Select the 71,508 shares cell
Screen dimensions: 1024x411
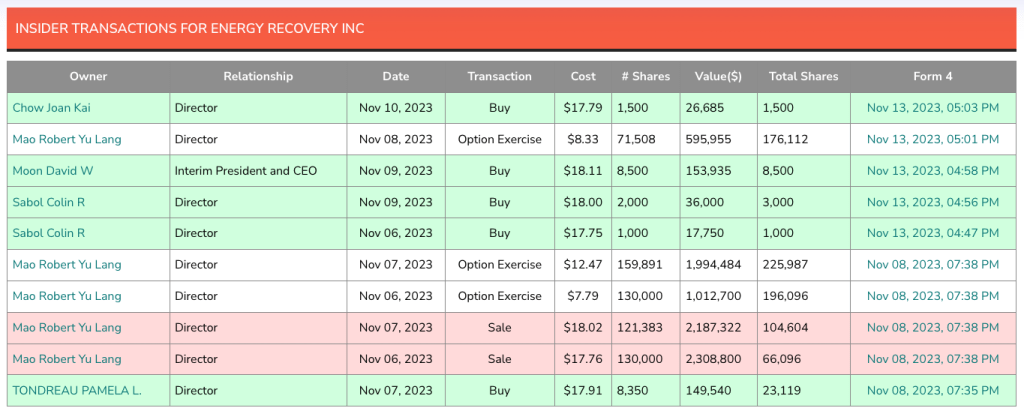646,139
